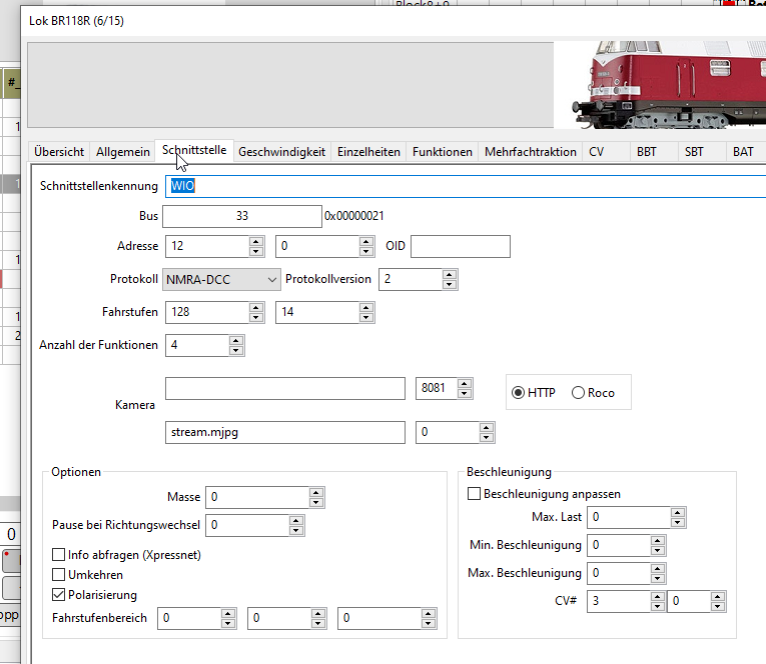Increase the Masse spinner value

pos(316,492)
